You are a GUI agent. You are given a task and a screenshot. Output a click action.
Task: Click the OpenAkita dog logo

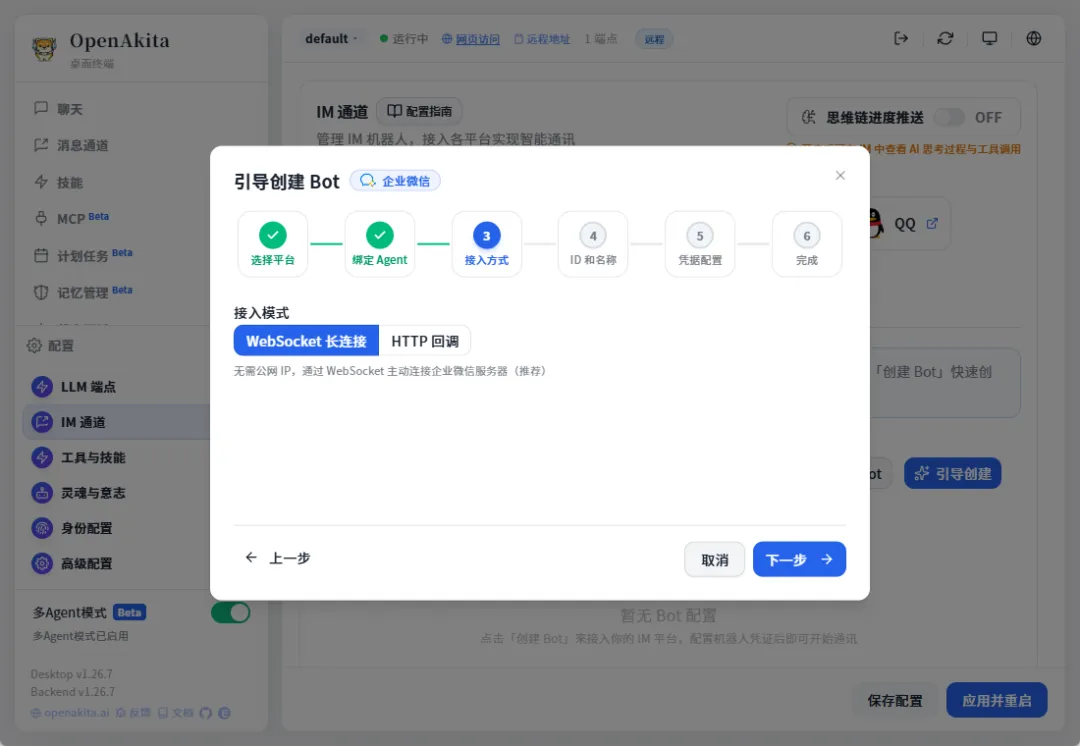pyautogui.click(x=44, y=48)
